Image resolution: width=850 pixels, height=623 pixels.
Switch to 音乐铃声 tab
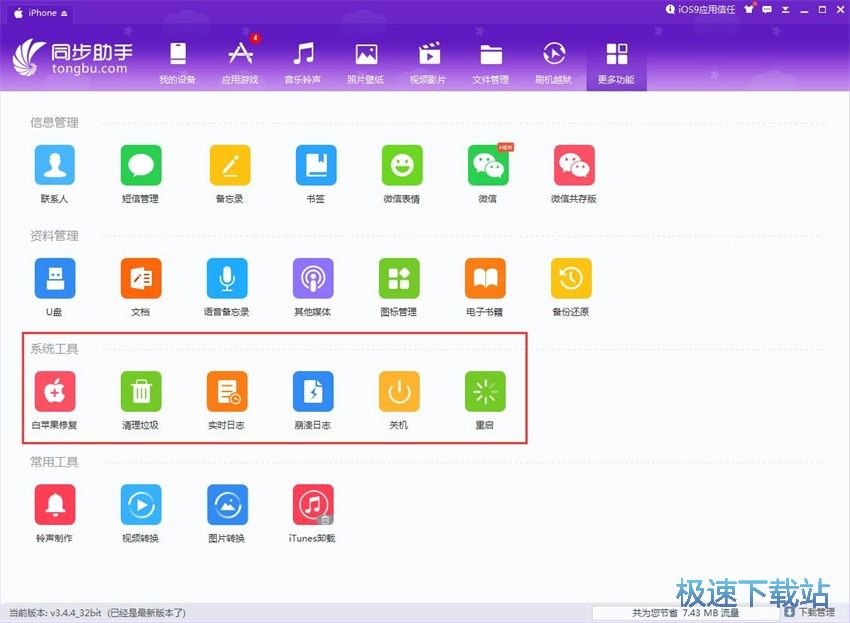pyautogui.click(x=303, y=63)
